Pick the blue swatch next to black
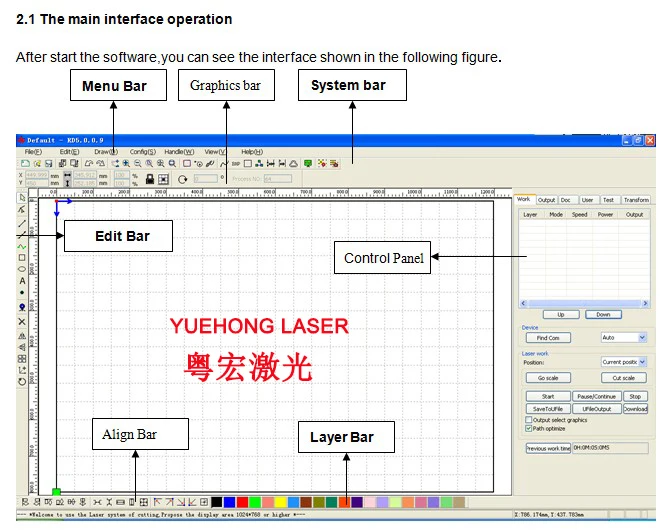The width and height of the screenshot is (665, 530). click(x=229, y=502)
